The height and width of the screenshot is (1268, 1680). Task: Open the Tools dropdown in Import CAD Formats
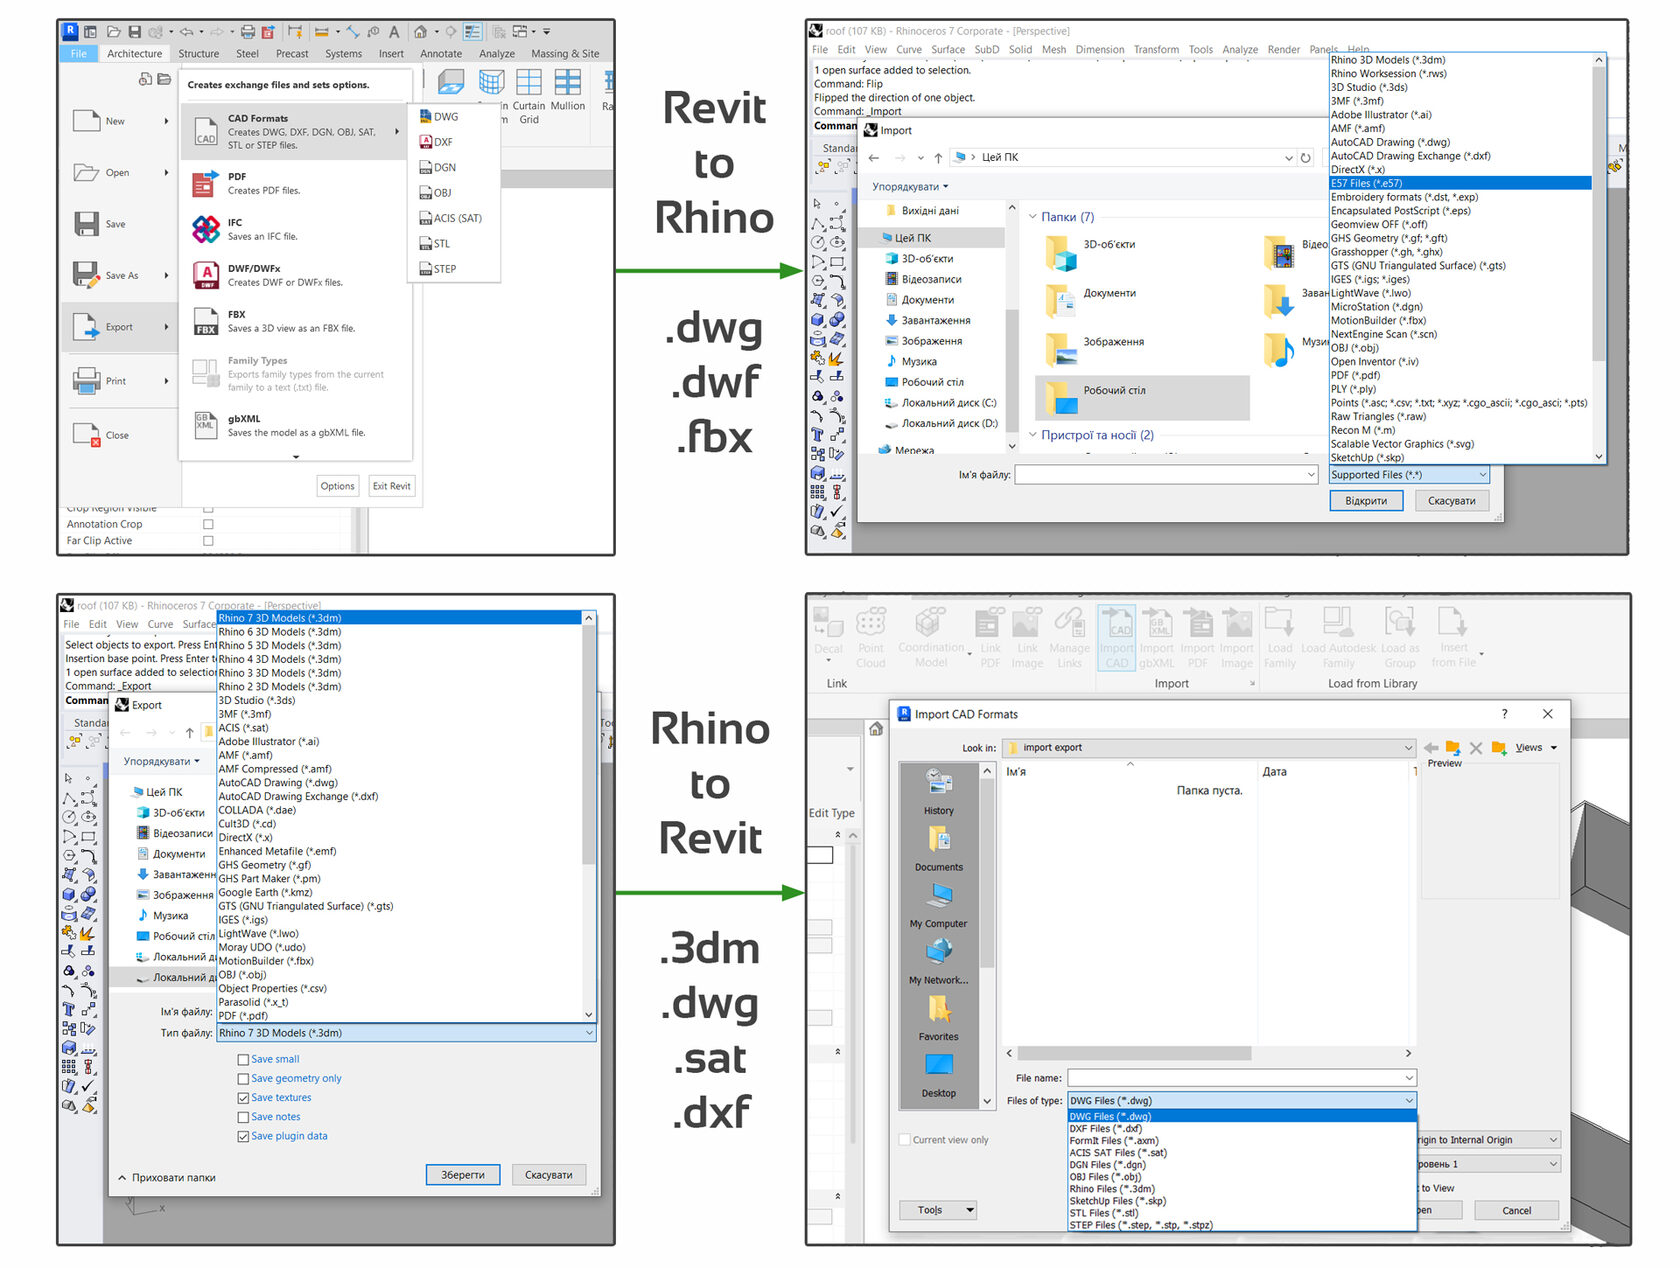coord(938,1210)
